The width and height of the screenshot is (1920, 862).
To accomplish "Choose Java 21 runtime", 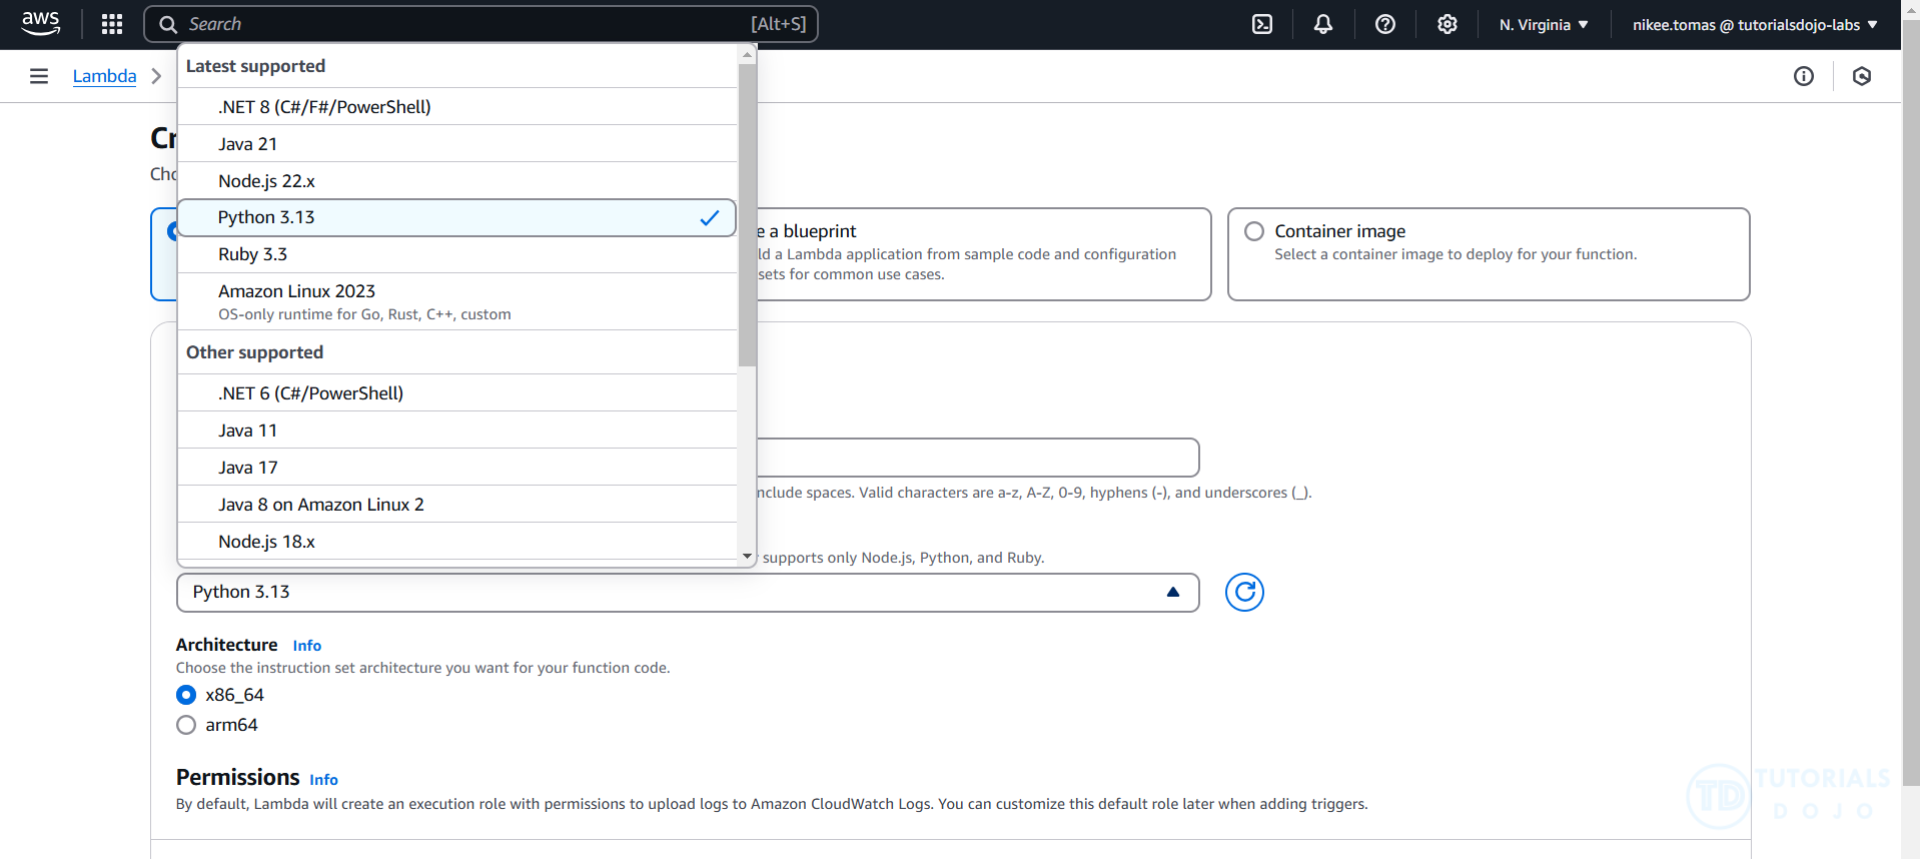I will (x=457, y=144).
